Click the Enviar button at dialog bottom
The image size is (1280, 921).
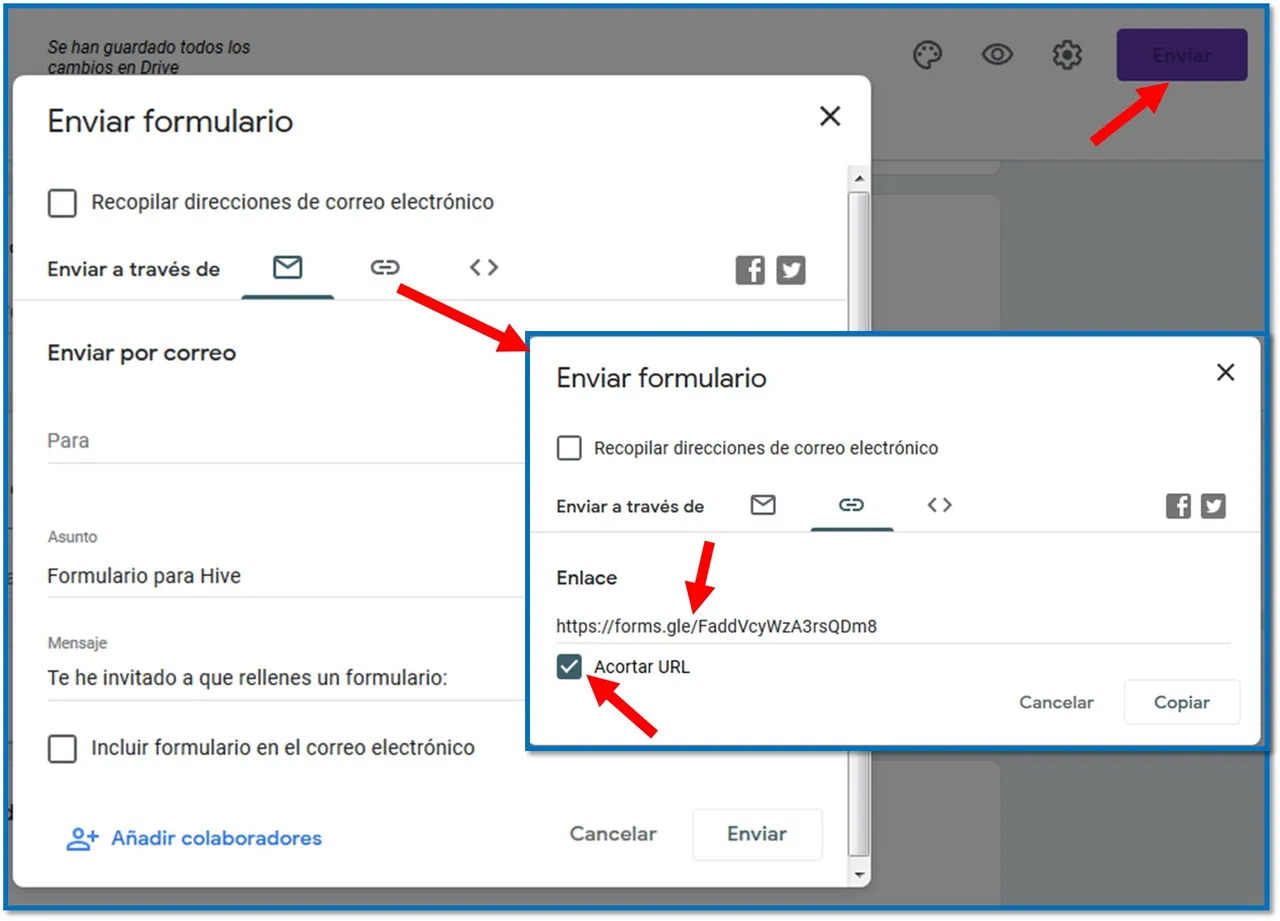click(757, 834)
